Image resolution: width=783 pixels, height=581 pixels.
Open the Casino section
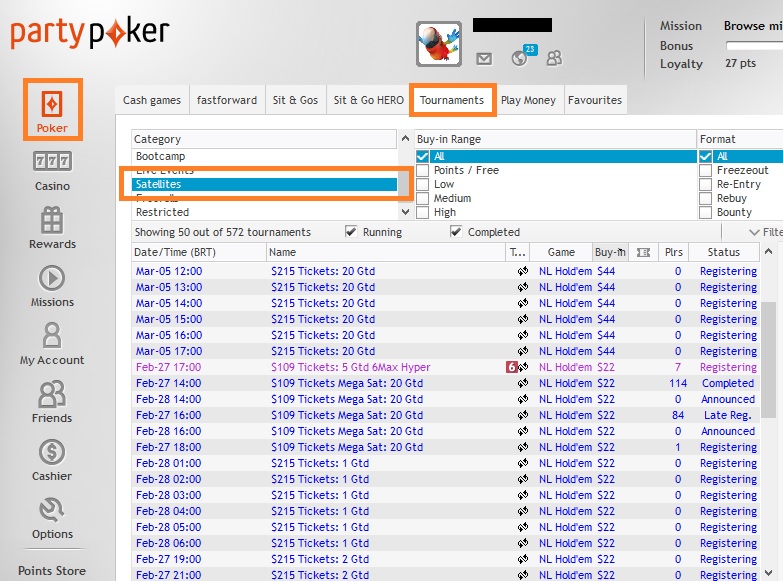pos(52,171)
